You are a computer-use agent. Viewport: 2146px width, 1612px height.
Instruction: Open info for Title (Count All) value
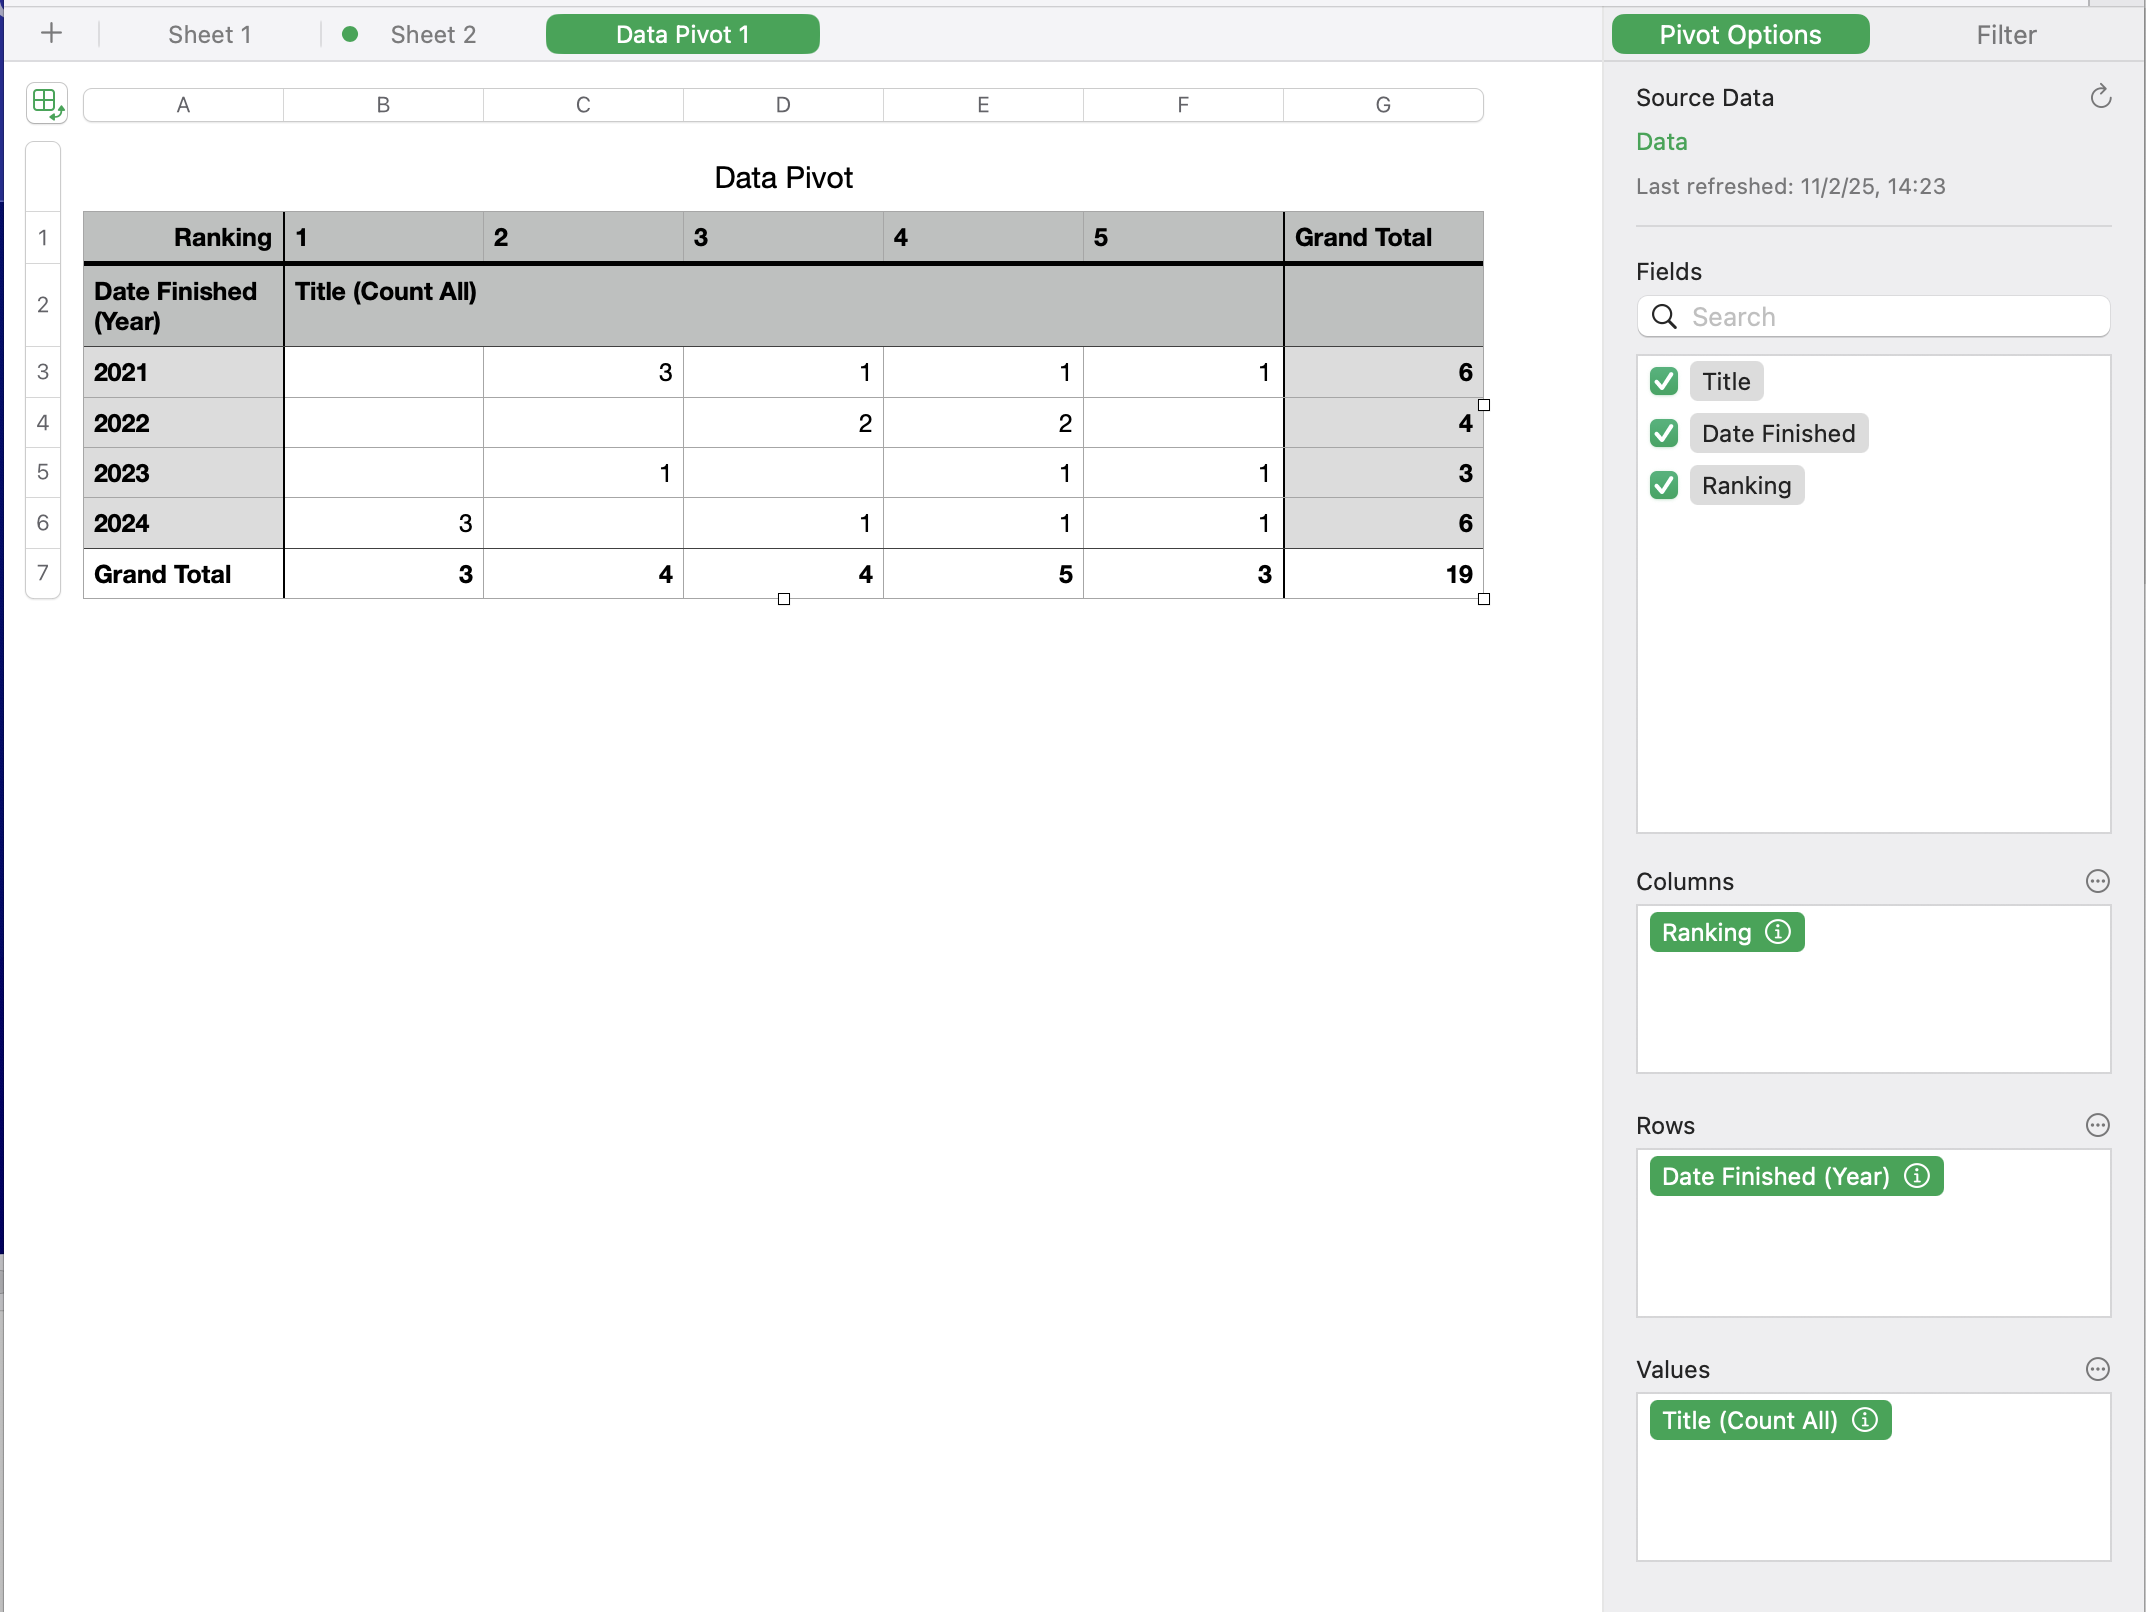pos(1865,1420)
